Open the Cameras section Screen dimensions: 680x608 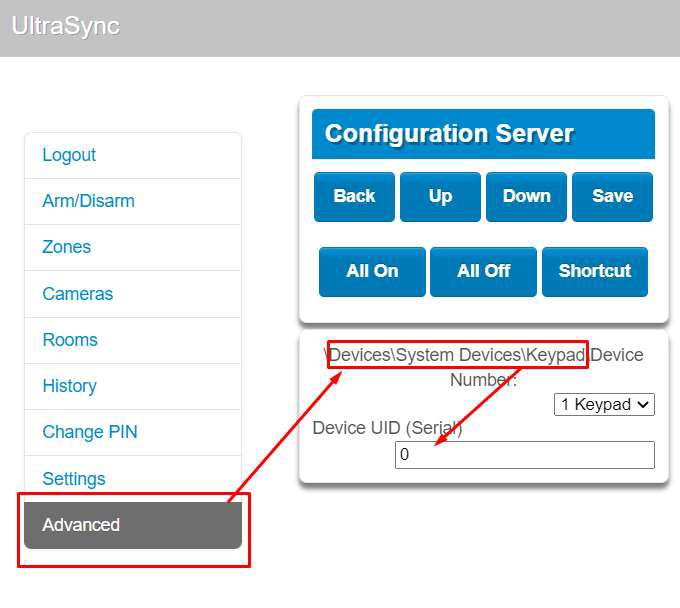click(x=133, y=294)
